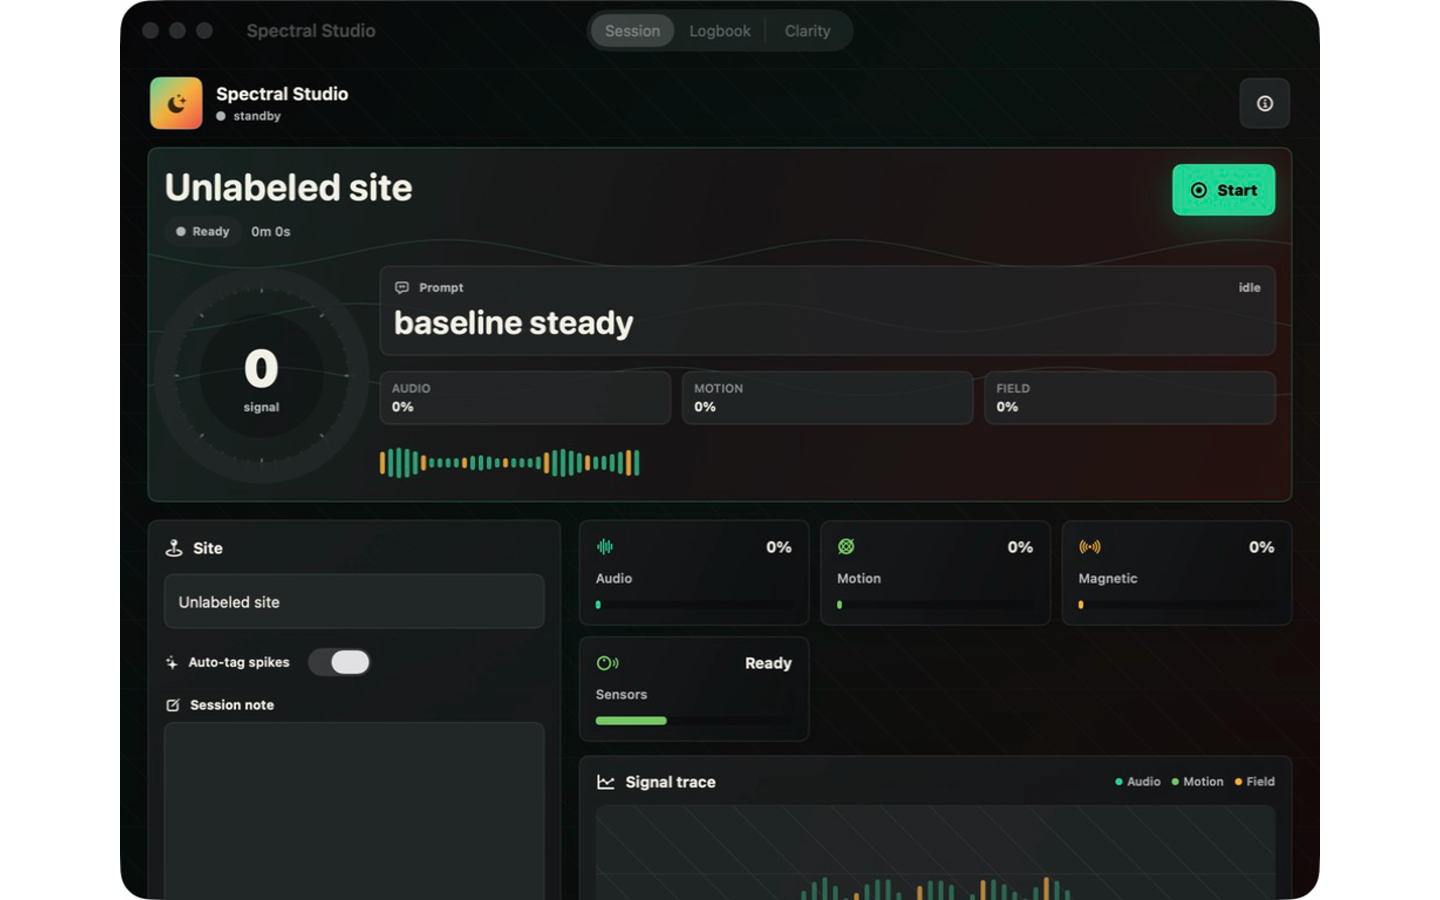Click the Session note edit icon
This screenshot has width=1440, height=900.
[x=173, y=705]
